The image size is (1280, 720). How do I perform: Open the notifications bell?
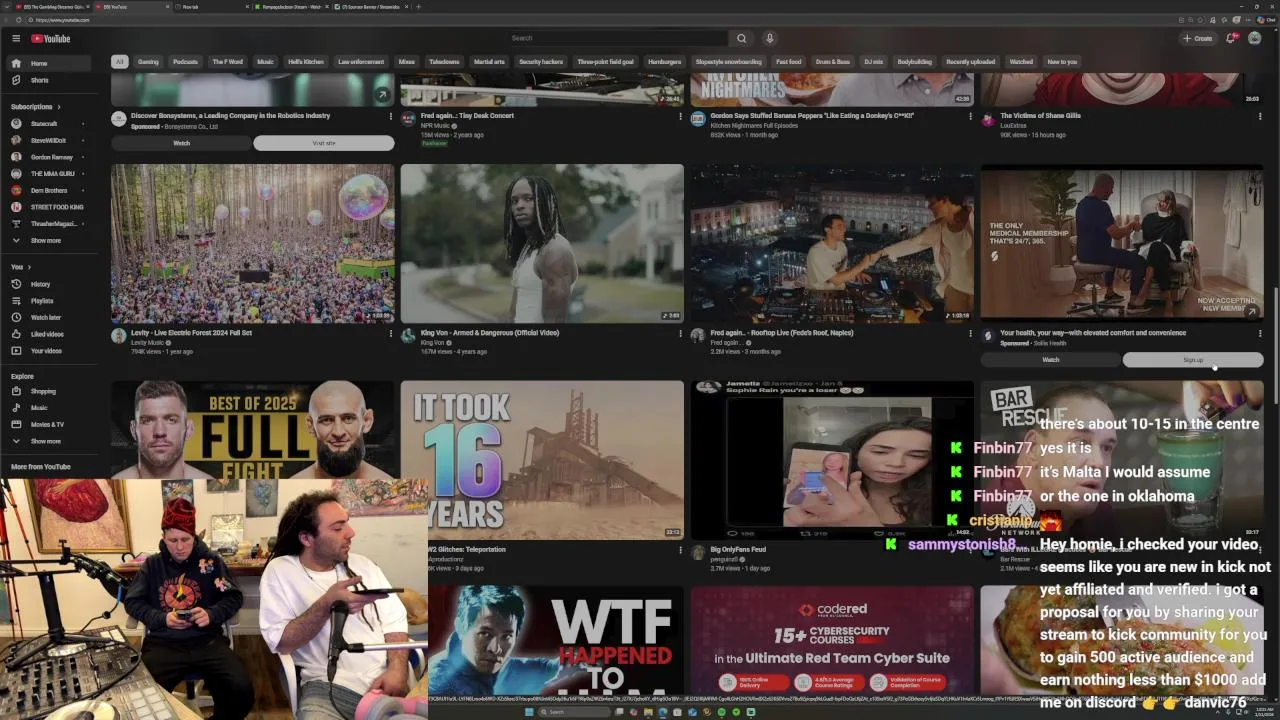(1231, 38)
